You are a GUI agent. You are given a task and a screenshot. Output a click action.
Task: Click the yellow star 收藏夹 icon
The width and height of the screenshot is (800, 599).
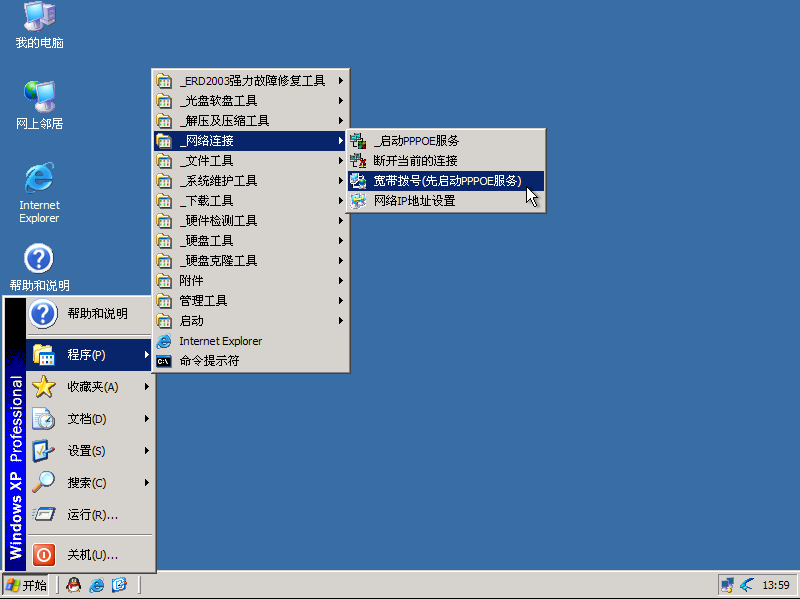click(x=44, y=387)
